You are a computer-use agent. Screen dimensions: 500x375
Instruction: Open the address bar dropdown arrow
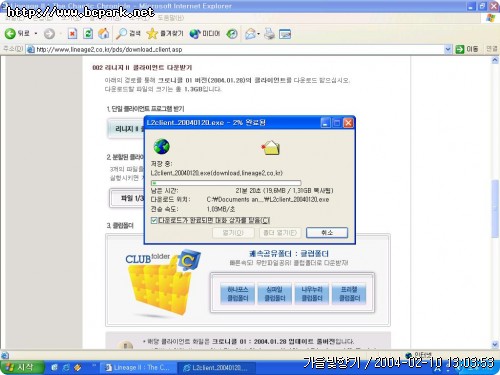tap(448, 49)
